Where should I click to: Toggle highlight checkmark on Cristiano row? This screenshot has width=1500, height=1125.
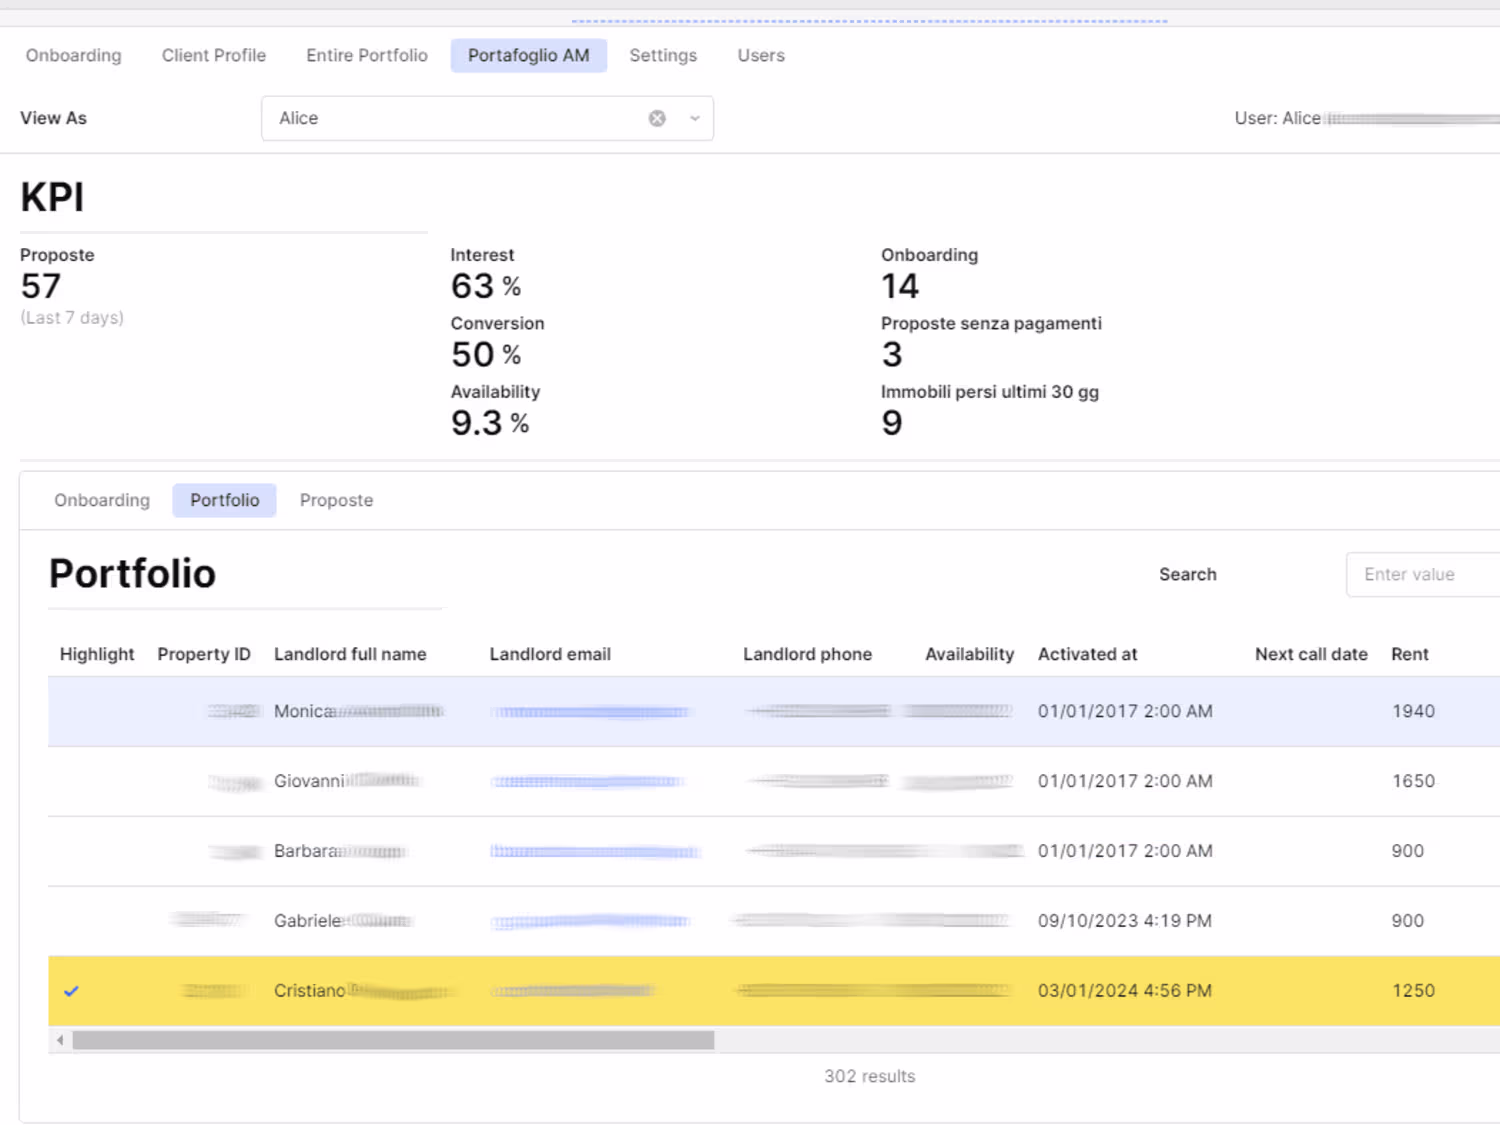pos(71,991)
